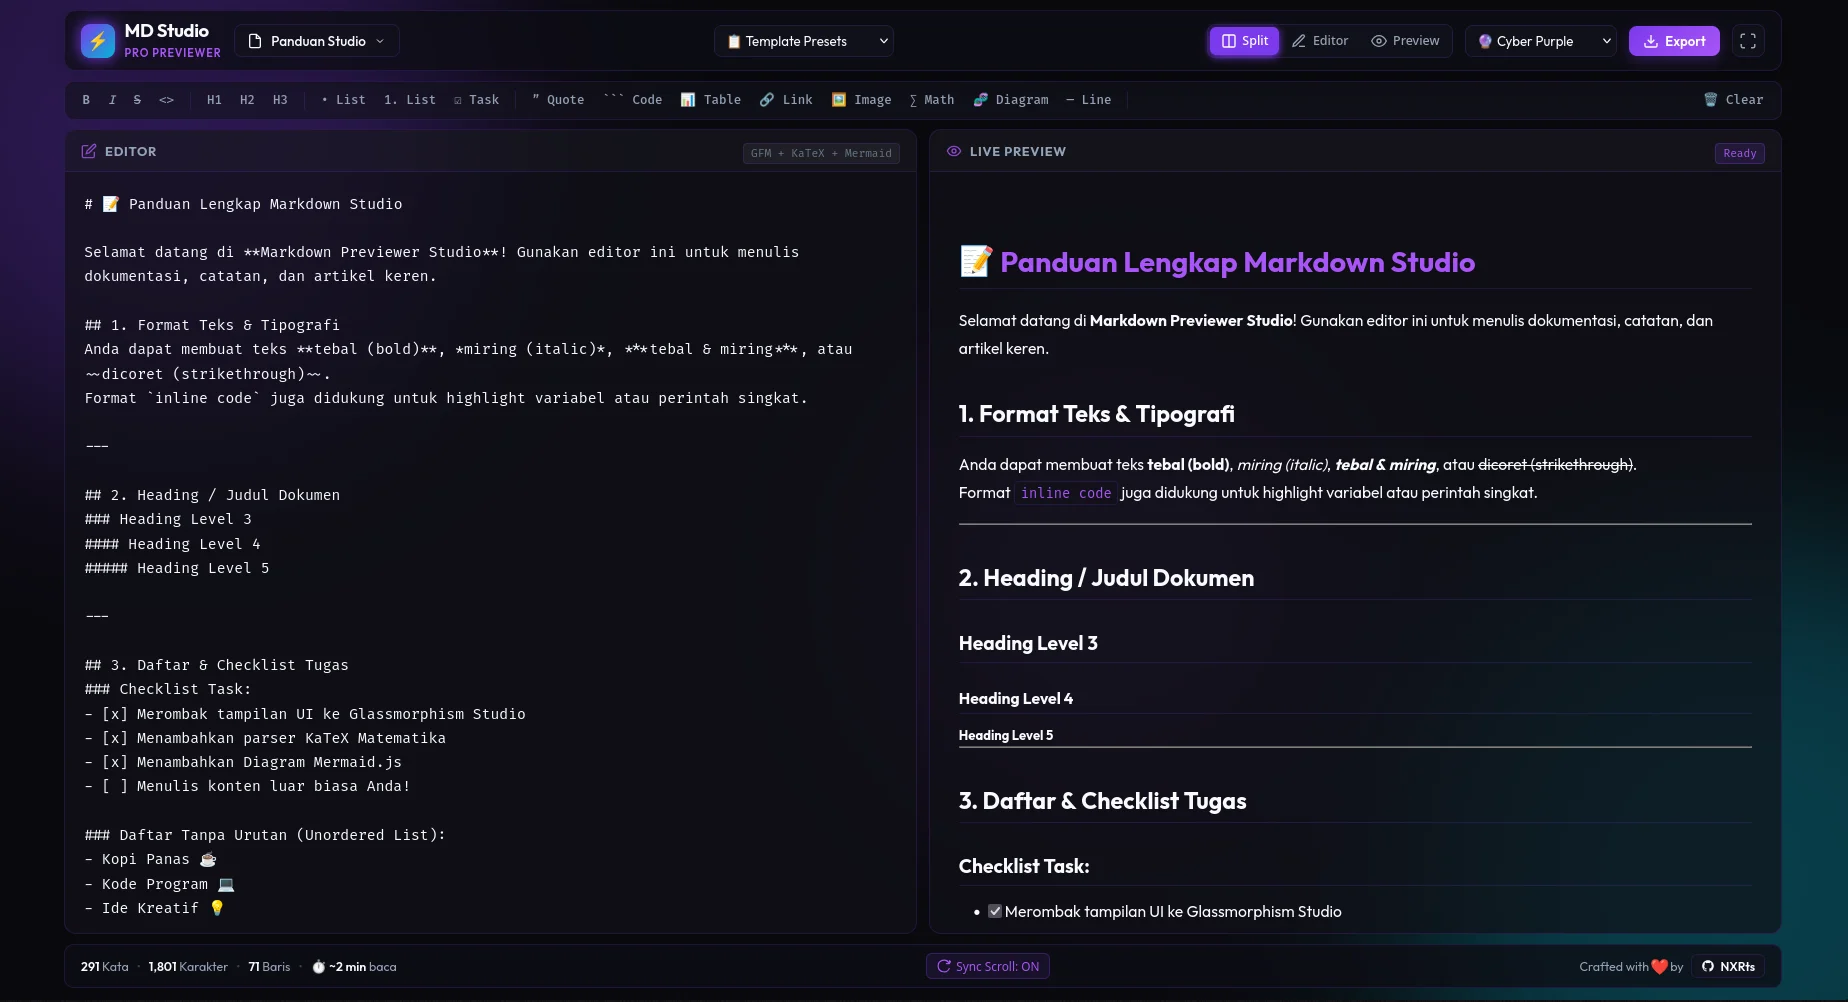Click the Export button
The image size is (1848, 1002).
[x=1674, y=41]
